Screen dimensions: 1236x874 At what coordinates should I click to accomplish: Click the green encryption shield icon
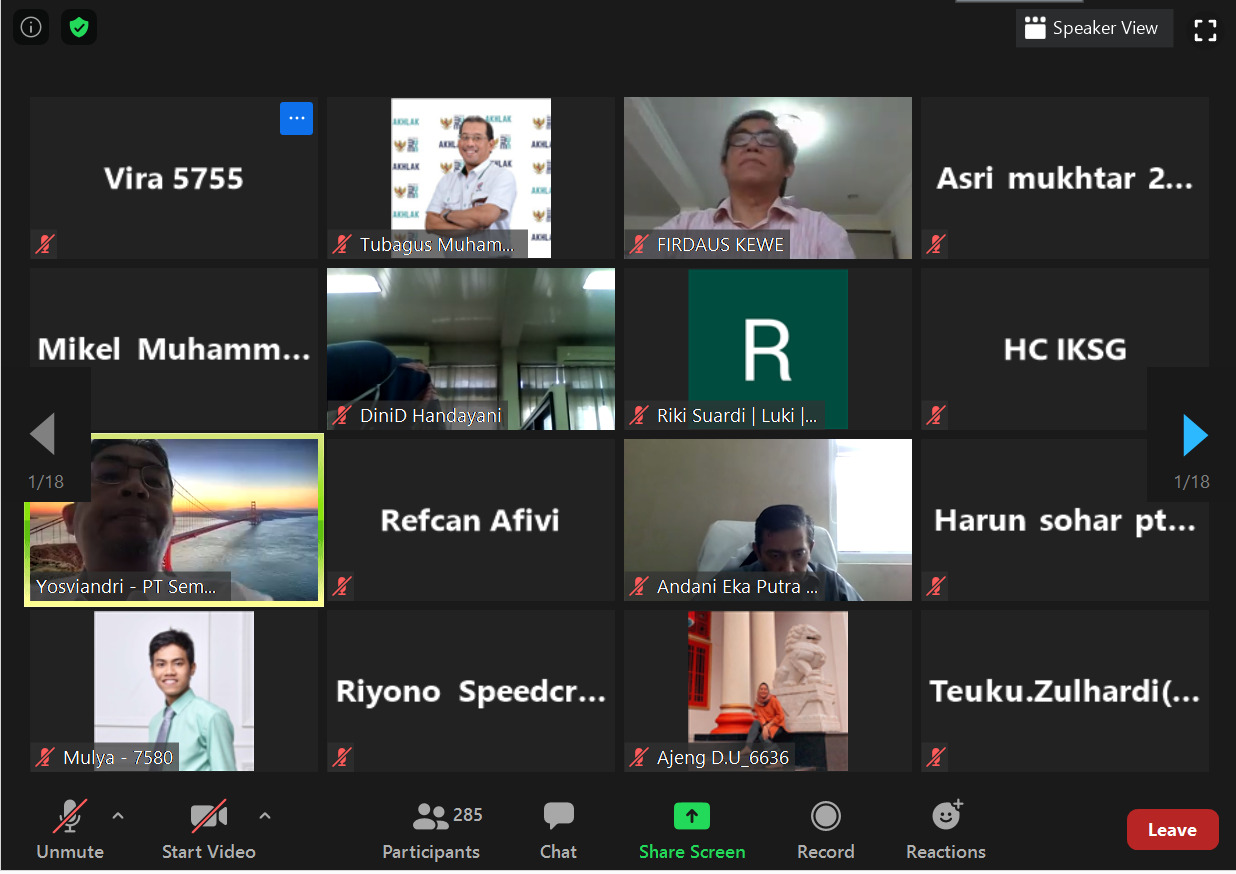[x=79, y=28]
